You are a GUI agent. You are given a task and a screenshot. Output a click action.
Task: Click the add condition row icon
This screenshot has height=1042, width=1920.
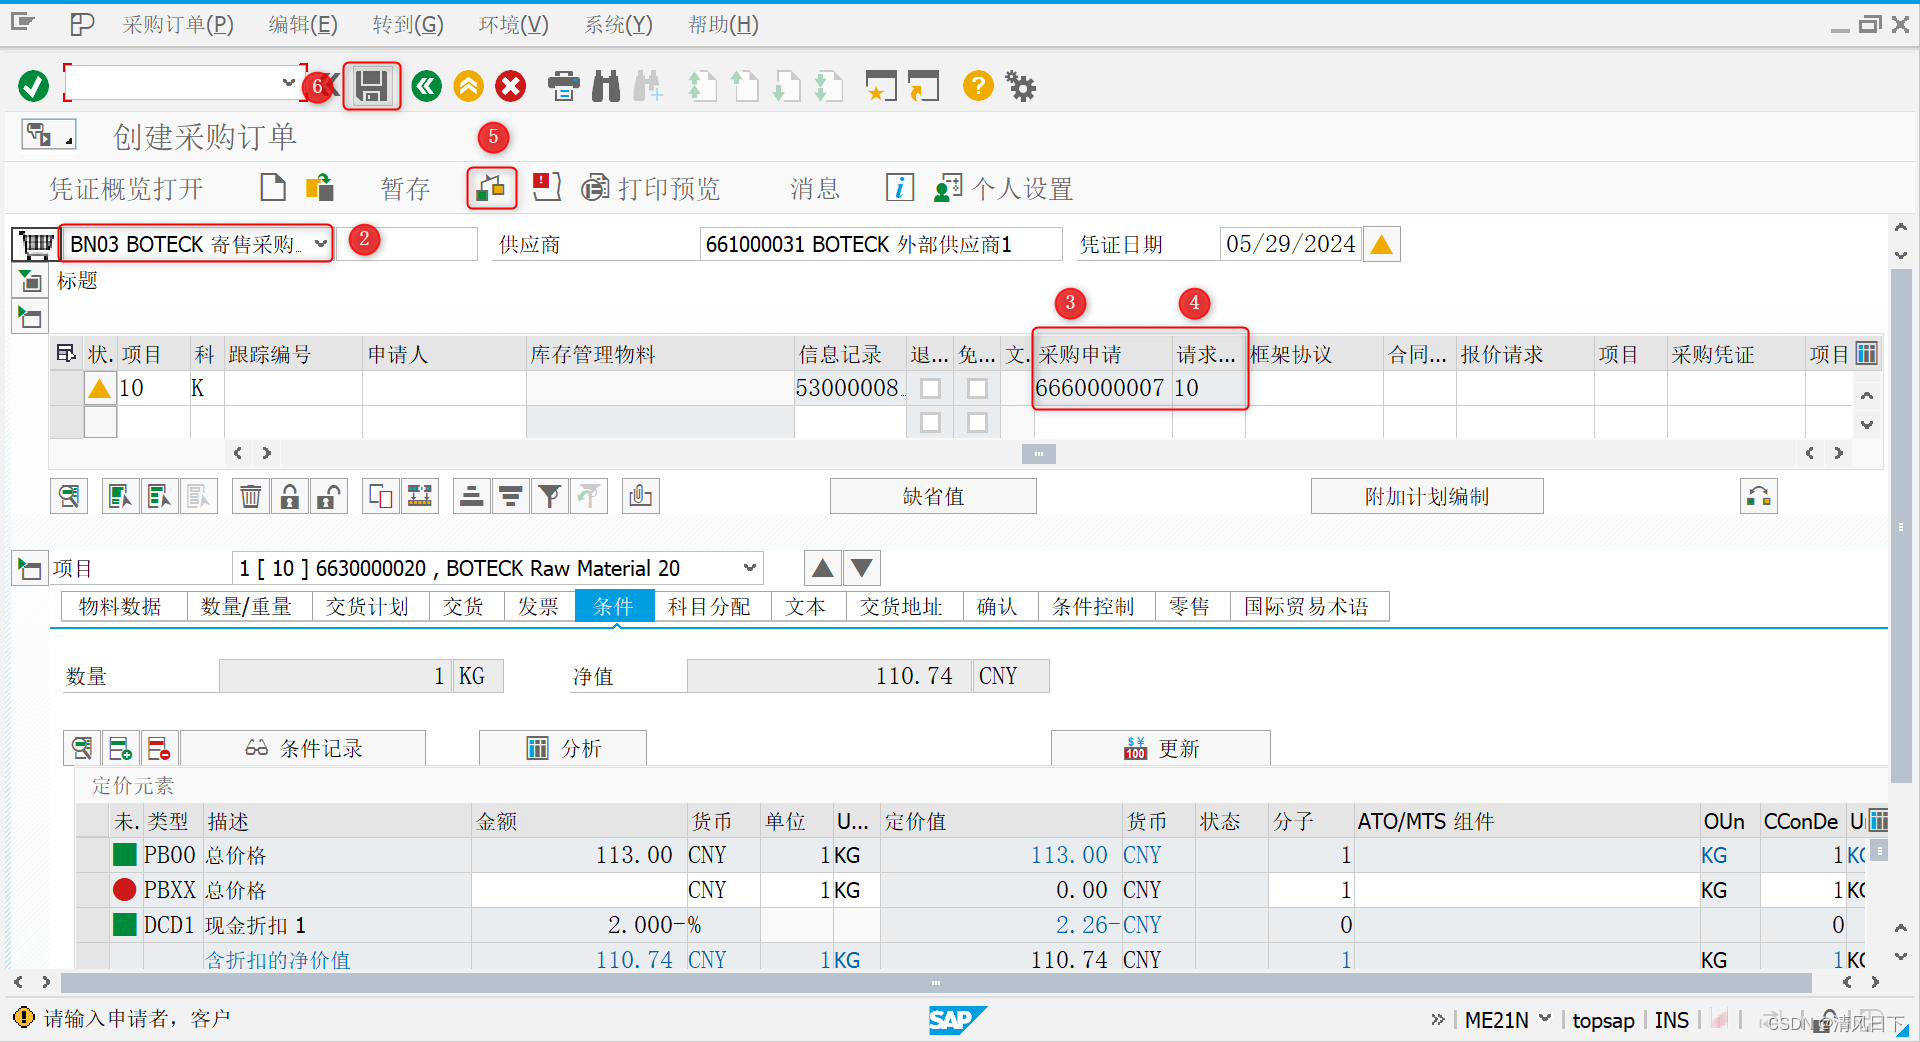click(x=121, y=748)
